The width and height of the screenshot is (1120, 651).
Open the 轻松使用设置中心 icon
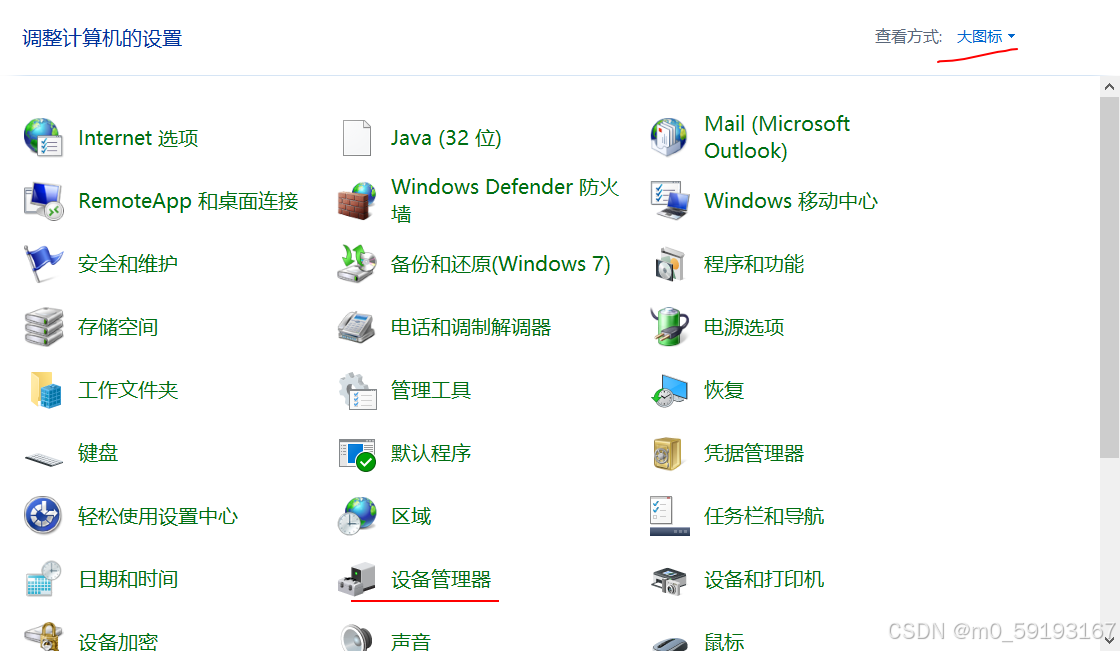coord(43,515)
